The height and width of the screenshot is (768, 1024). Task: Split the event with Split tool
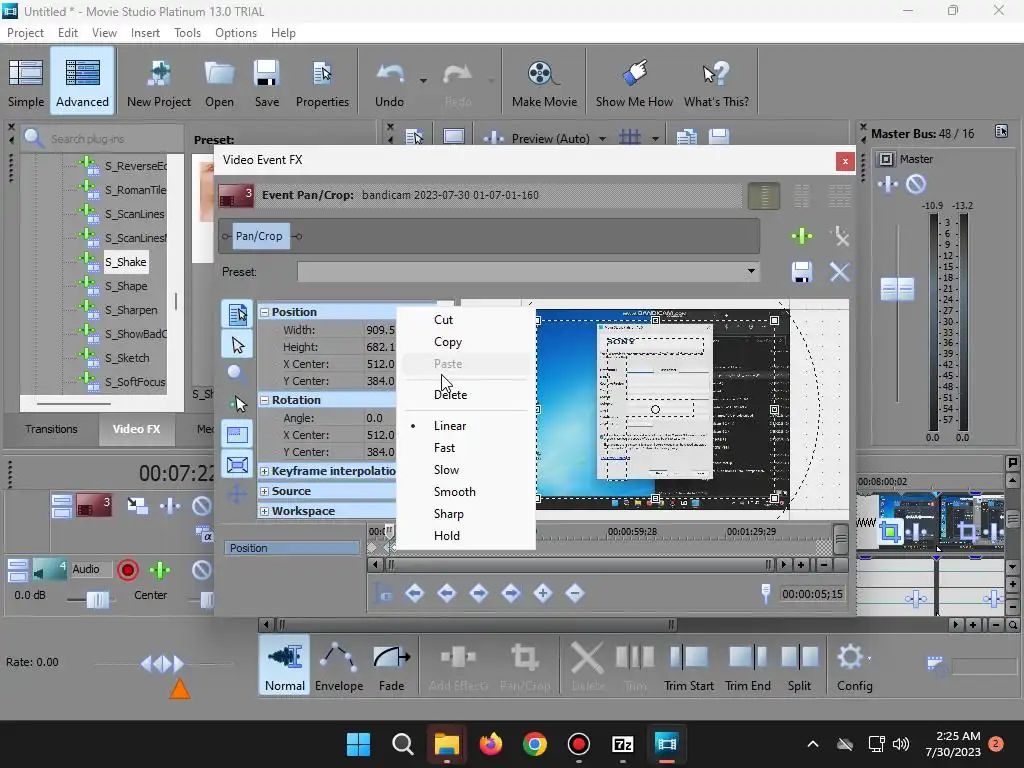click(x=799, y=666)
